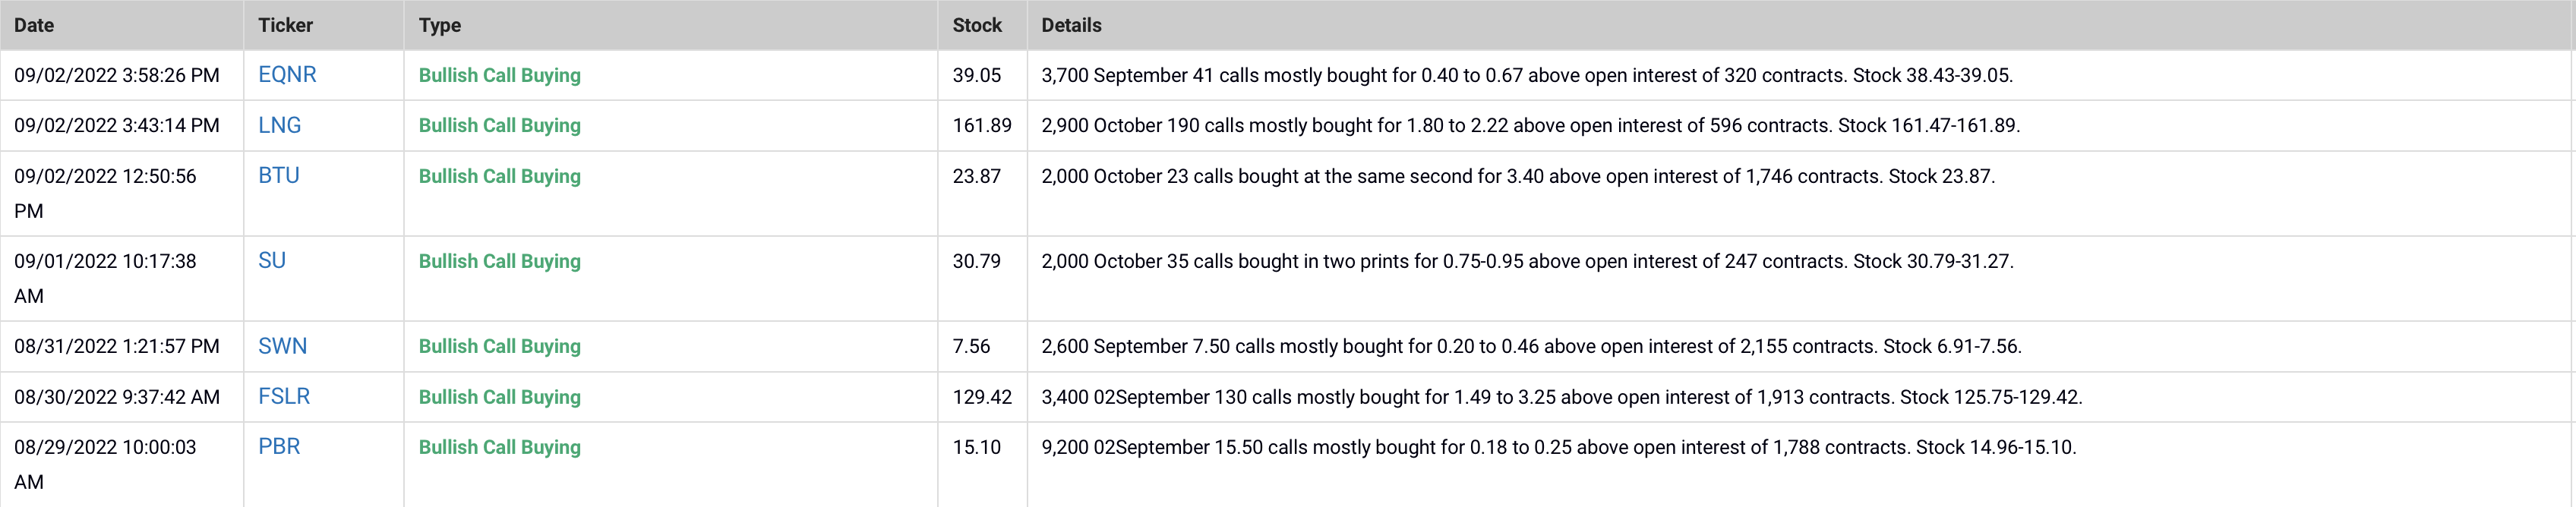Open the PBR ticker link
The height and width of the screenshot is (507, 2576).
[279, 446]
